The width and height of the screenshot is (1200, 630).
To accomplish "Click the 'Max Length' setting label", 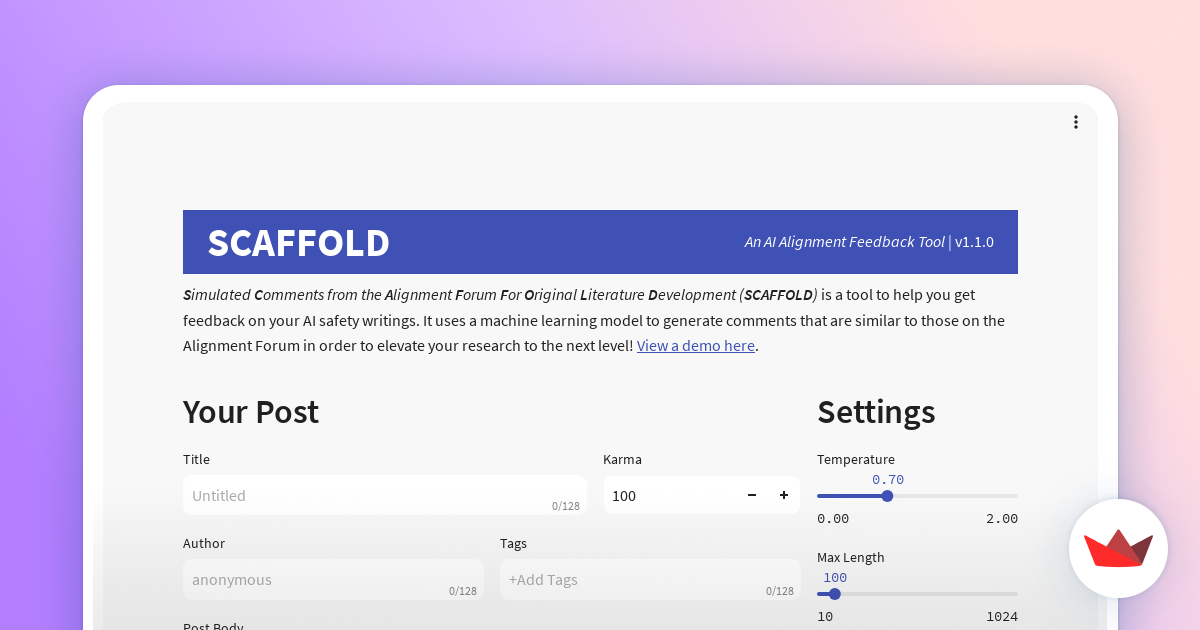I will tap(851, 557).
